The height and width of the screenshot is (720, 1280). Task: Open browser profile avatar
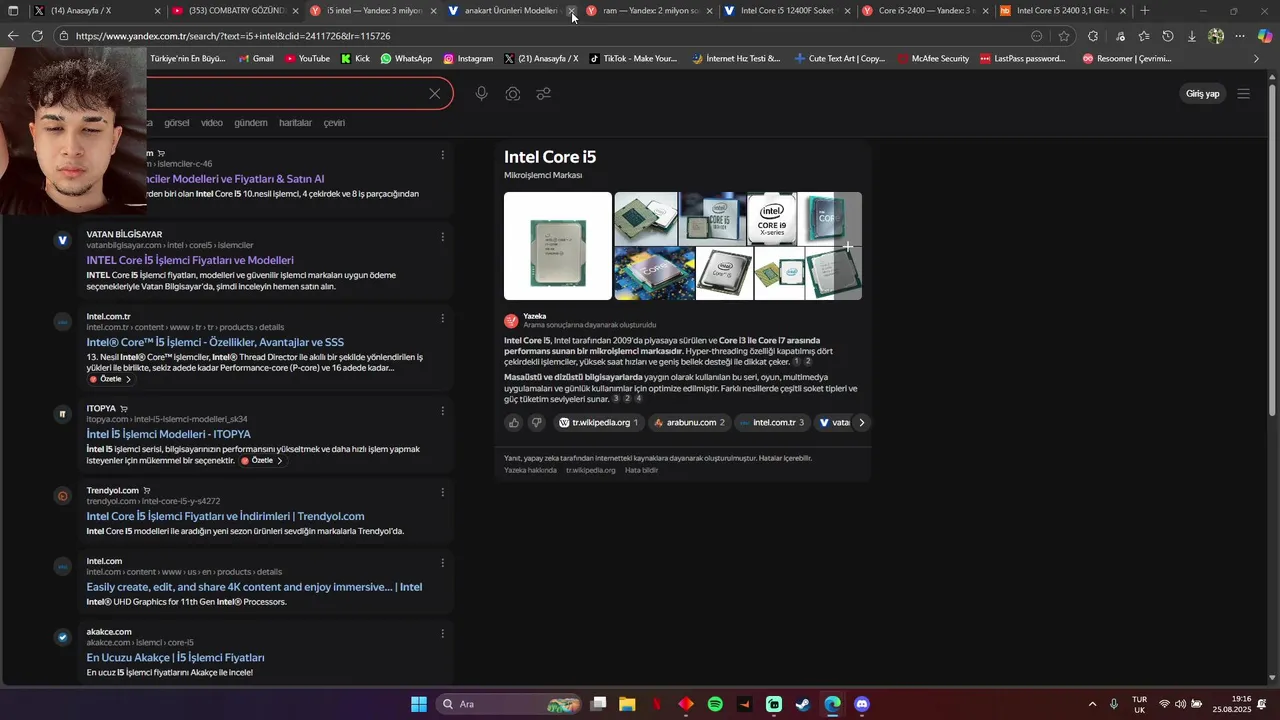click(1216, 36)
